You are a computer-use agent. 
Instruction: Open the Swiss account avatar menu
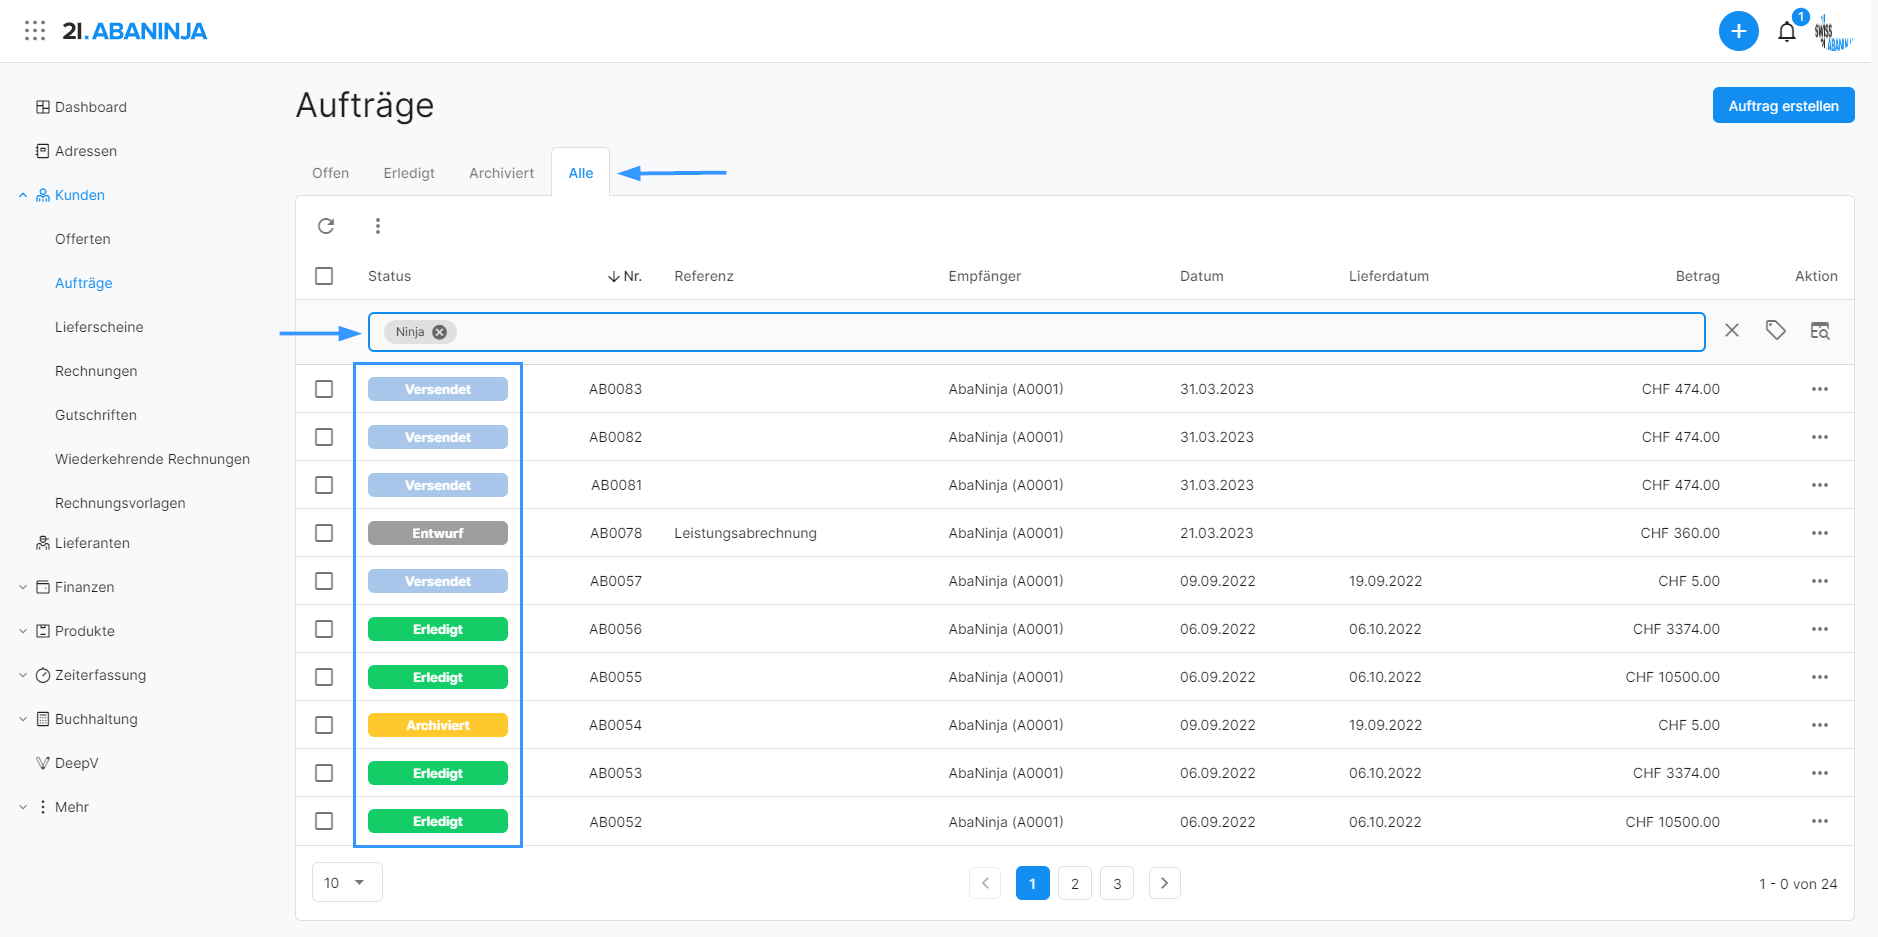pos(1833,32)
